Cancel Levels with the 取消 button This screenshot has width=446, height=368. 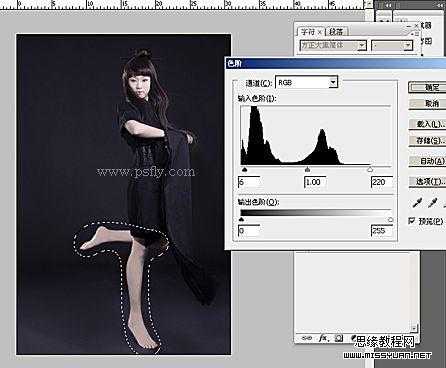(x=428, y=104)
